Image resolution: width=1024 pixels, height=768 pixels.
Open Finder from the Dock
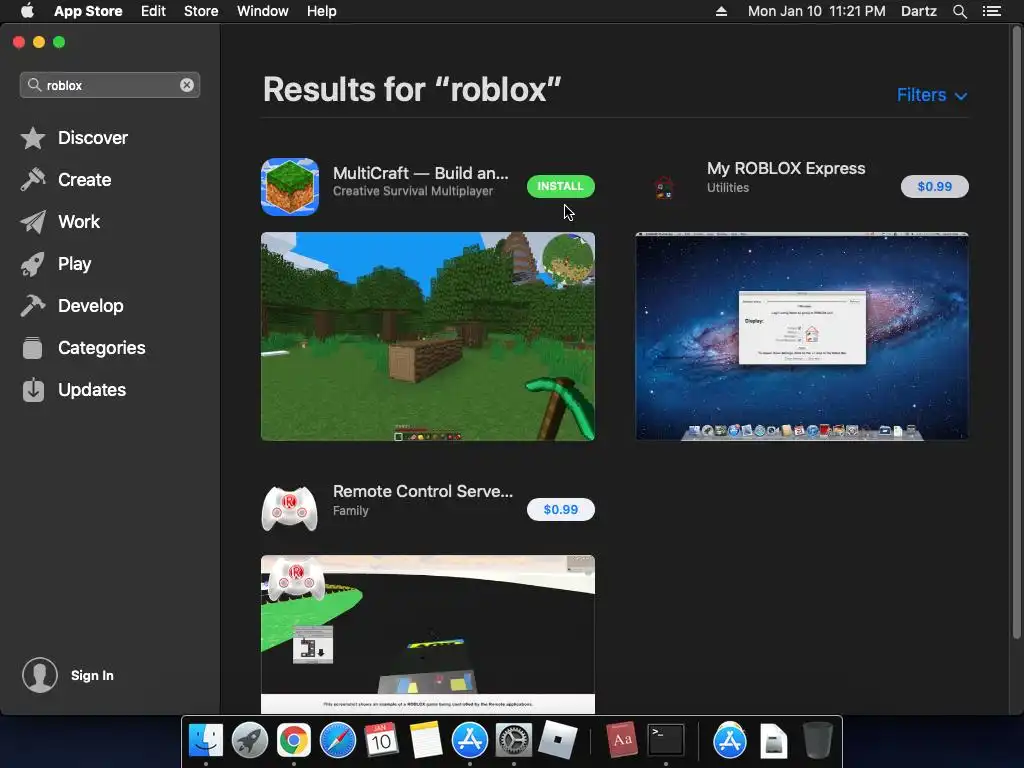tap(206, 741)
